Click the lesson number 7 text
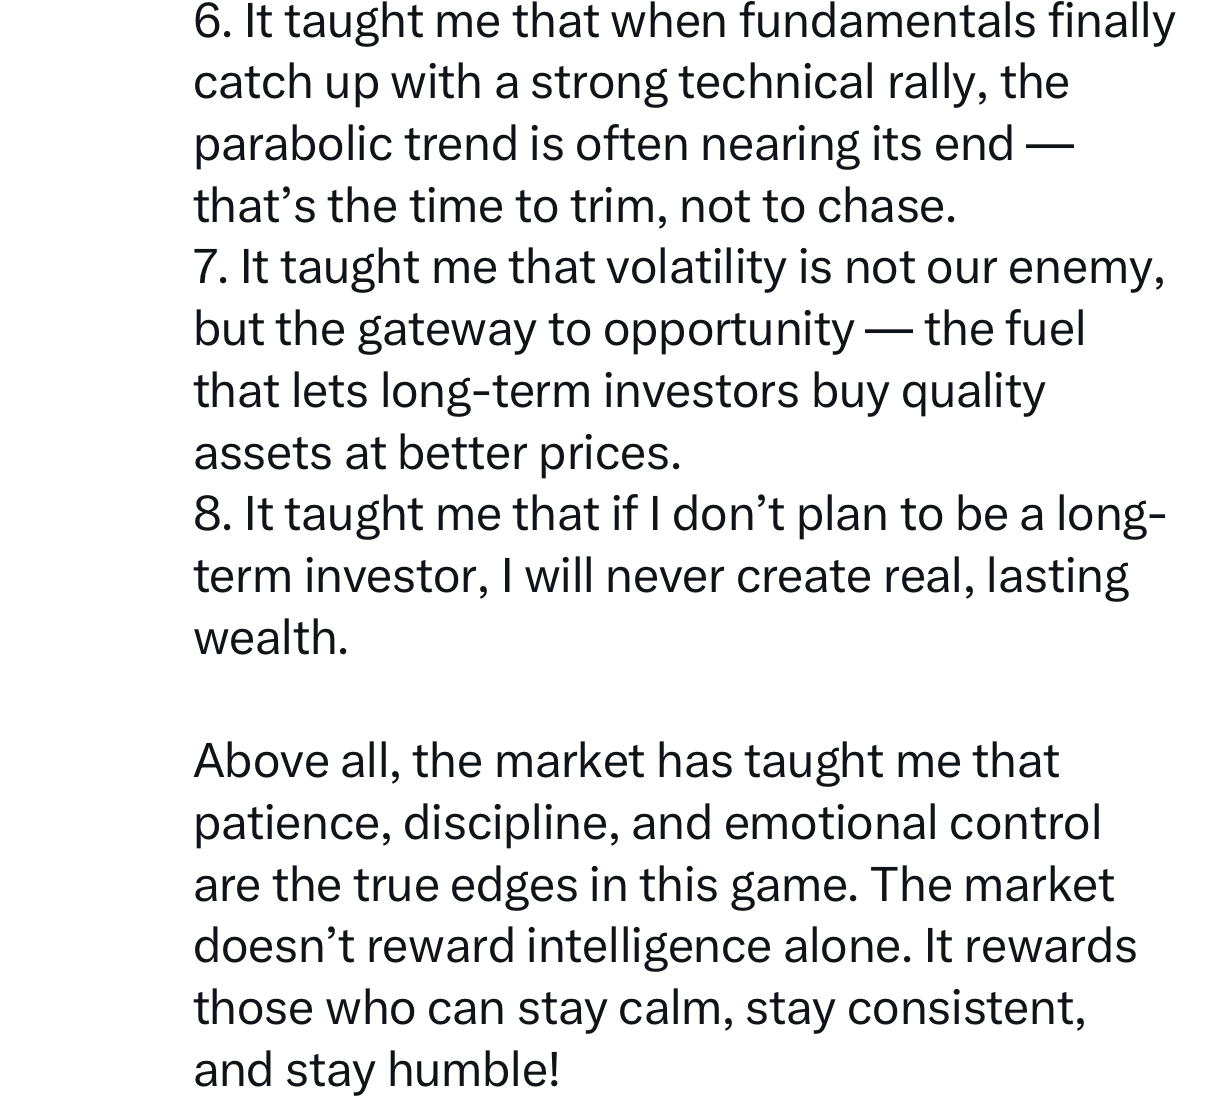This screenshot has width=1206, height=1105. pos(210,269)
